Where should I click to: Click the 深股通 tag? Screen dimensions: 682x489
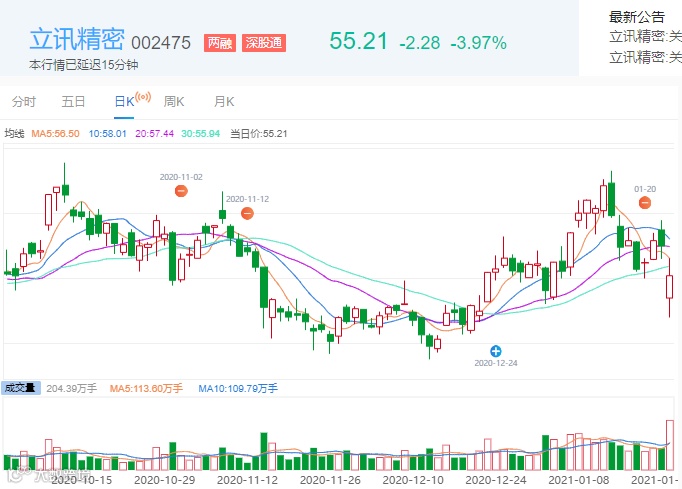pos(264,43)
